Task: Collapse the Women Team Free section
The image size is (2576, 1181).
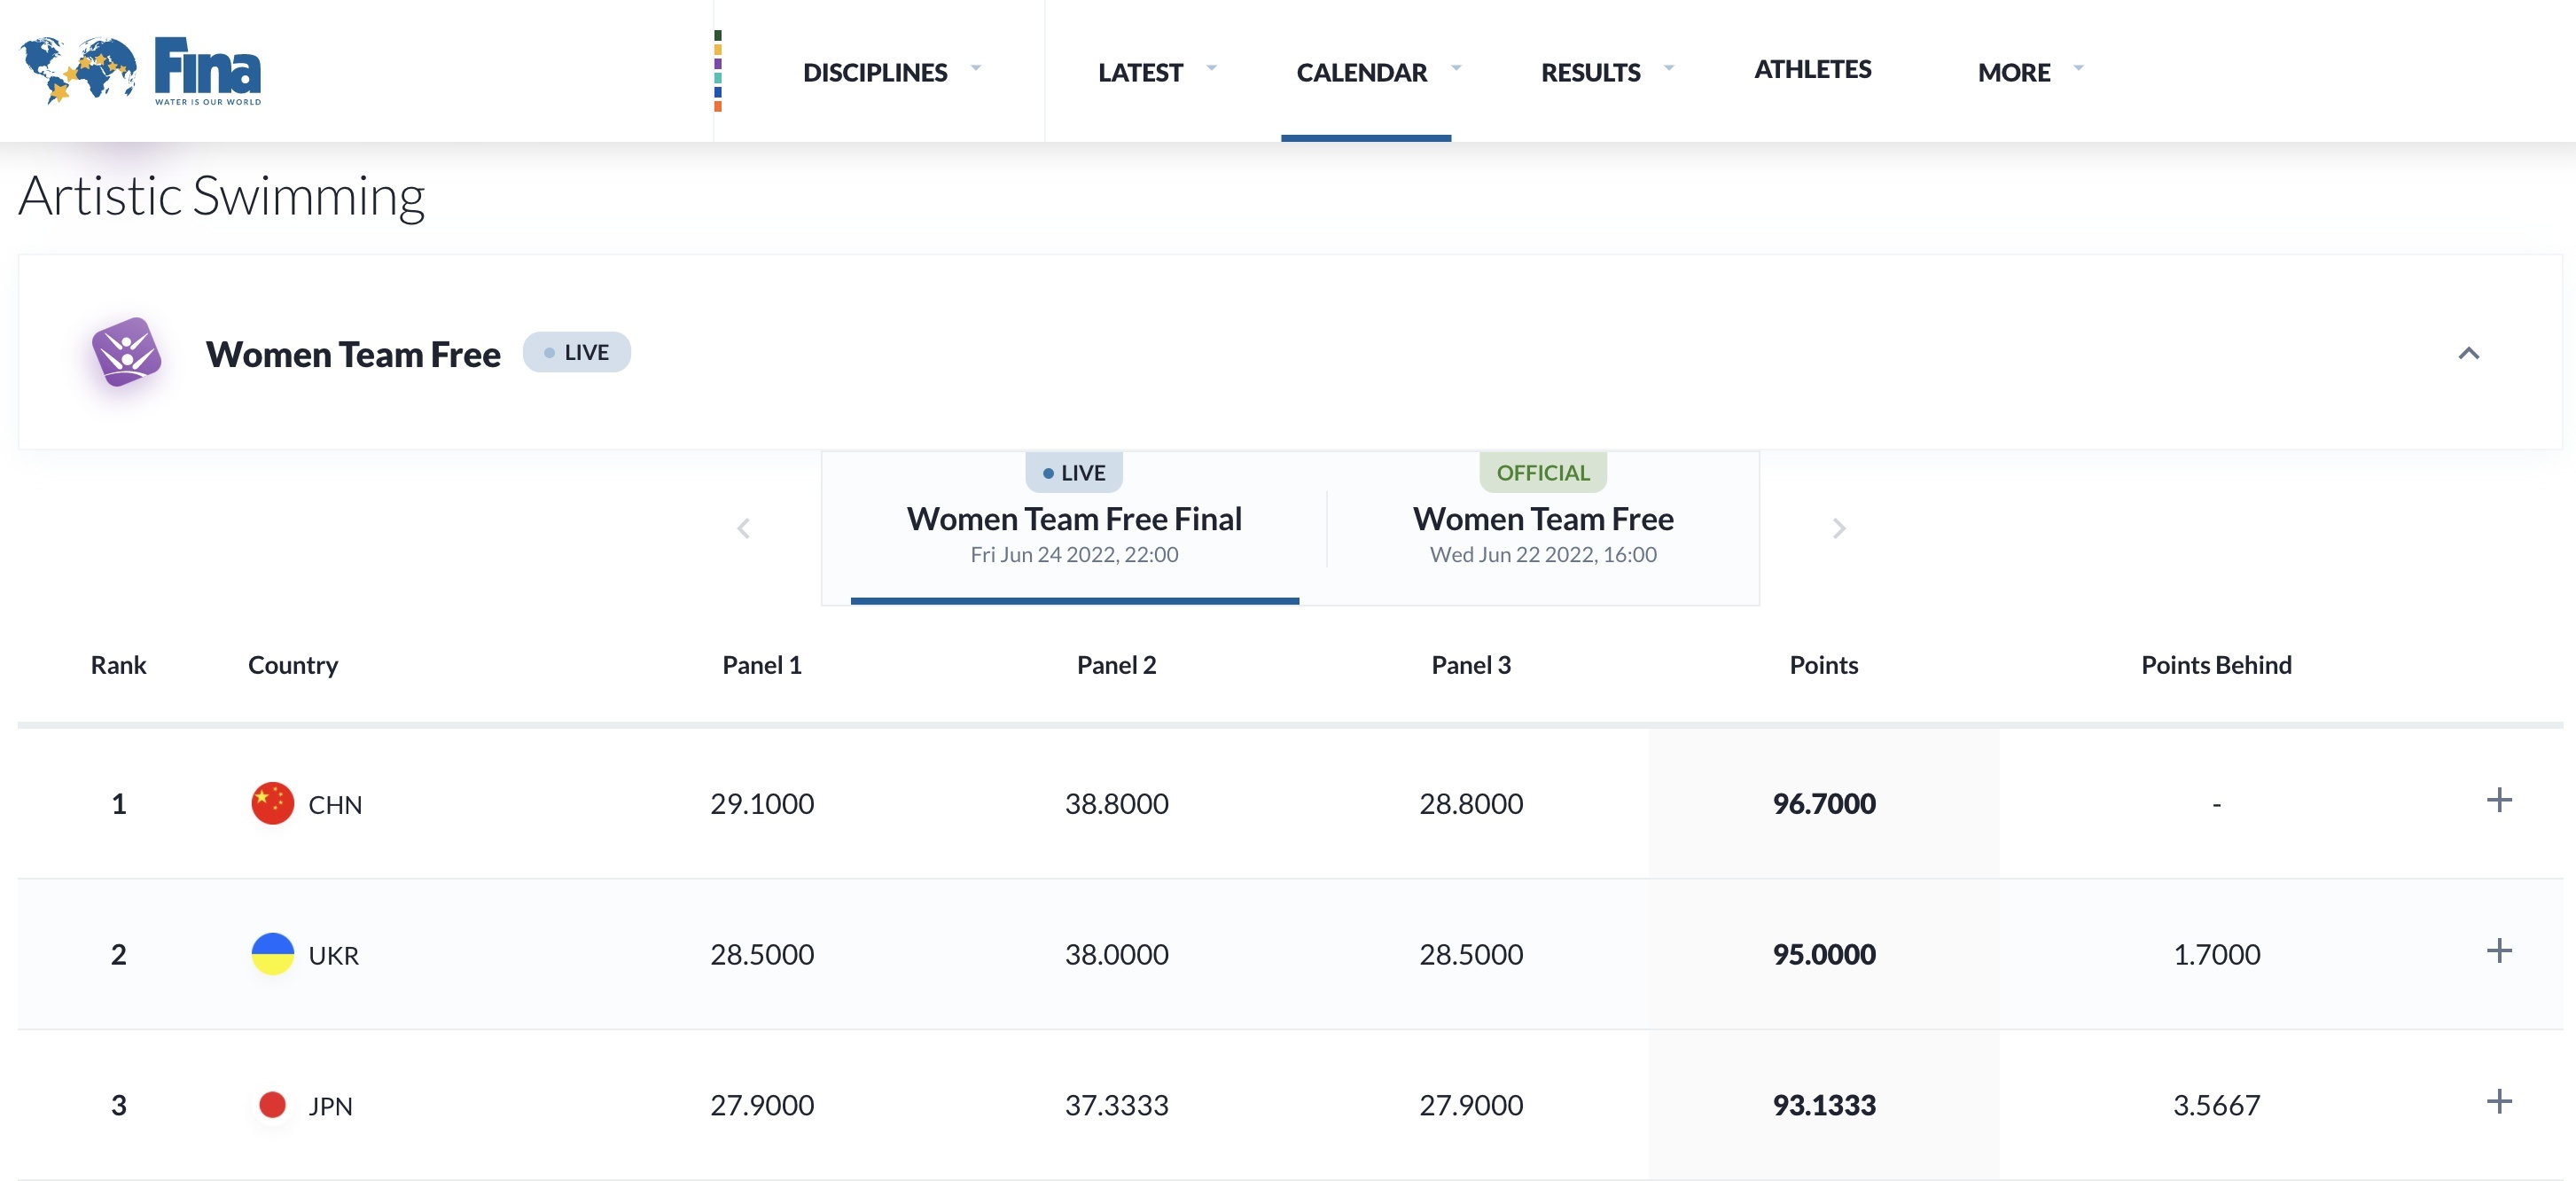Action: pos(2468,353)
